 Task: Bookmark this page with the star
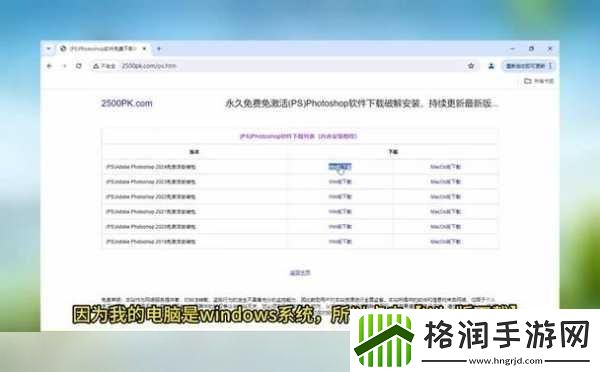pos(471,66)
